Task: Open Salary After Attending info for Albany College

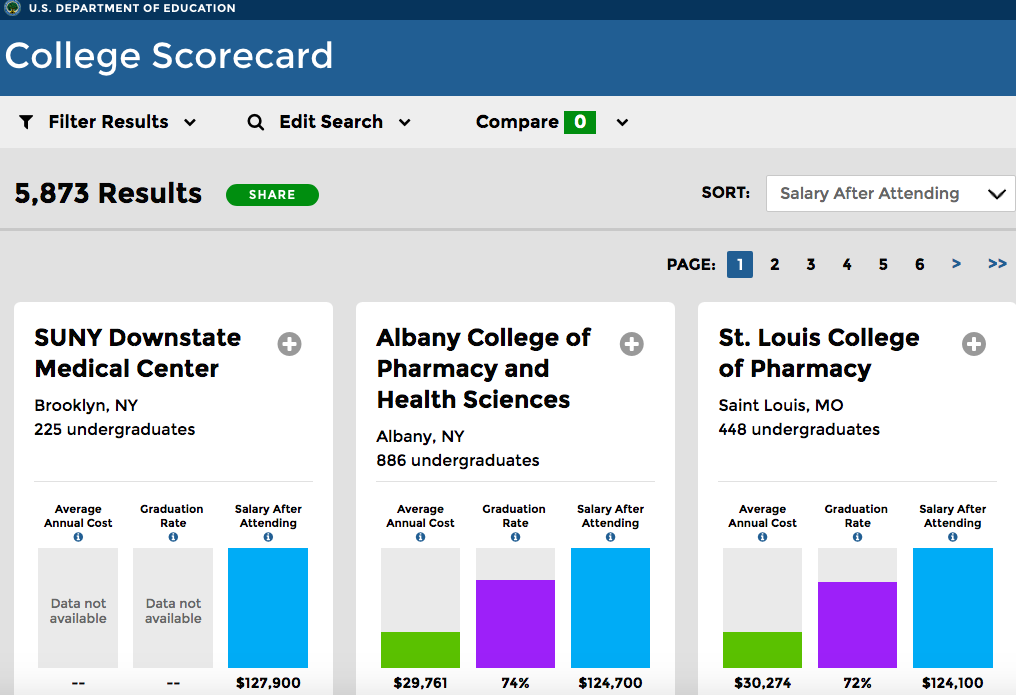Action: pos(610,537)
